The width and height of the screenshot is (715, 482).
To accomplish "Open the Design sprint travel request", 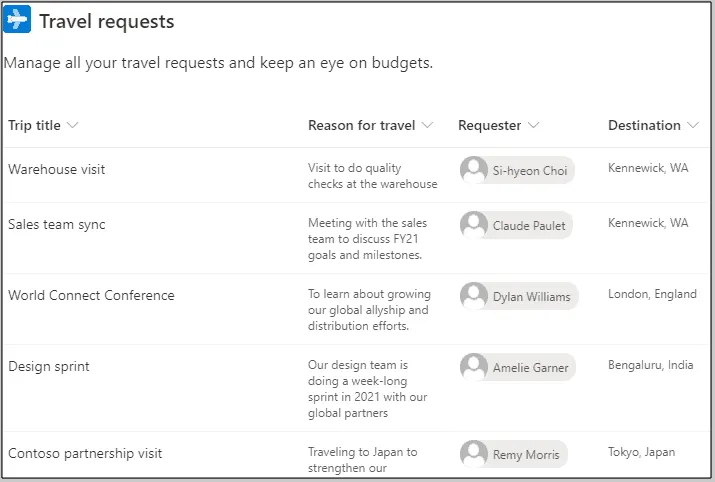I will pyautogui.click(x=49, y=366).
